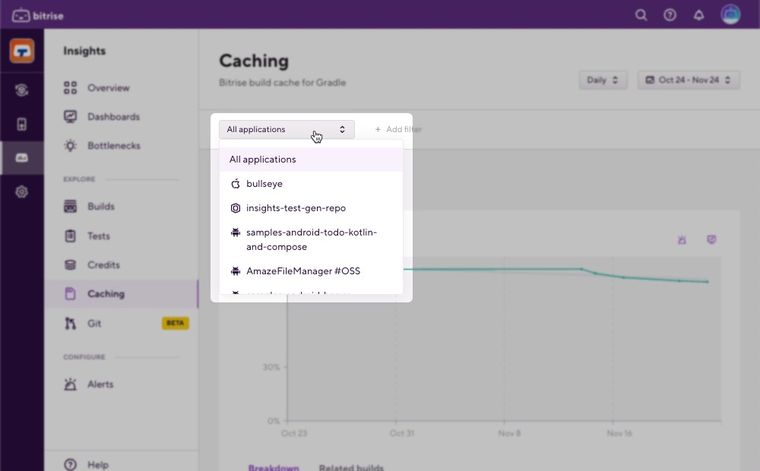The height and width of the screenshot is (471, 760).
Task: Switch to Related builds tab
Action: click(351, 467)
